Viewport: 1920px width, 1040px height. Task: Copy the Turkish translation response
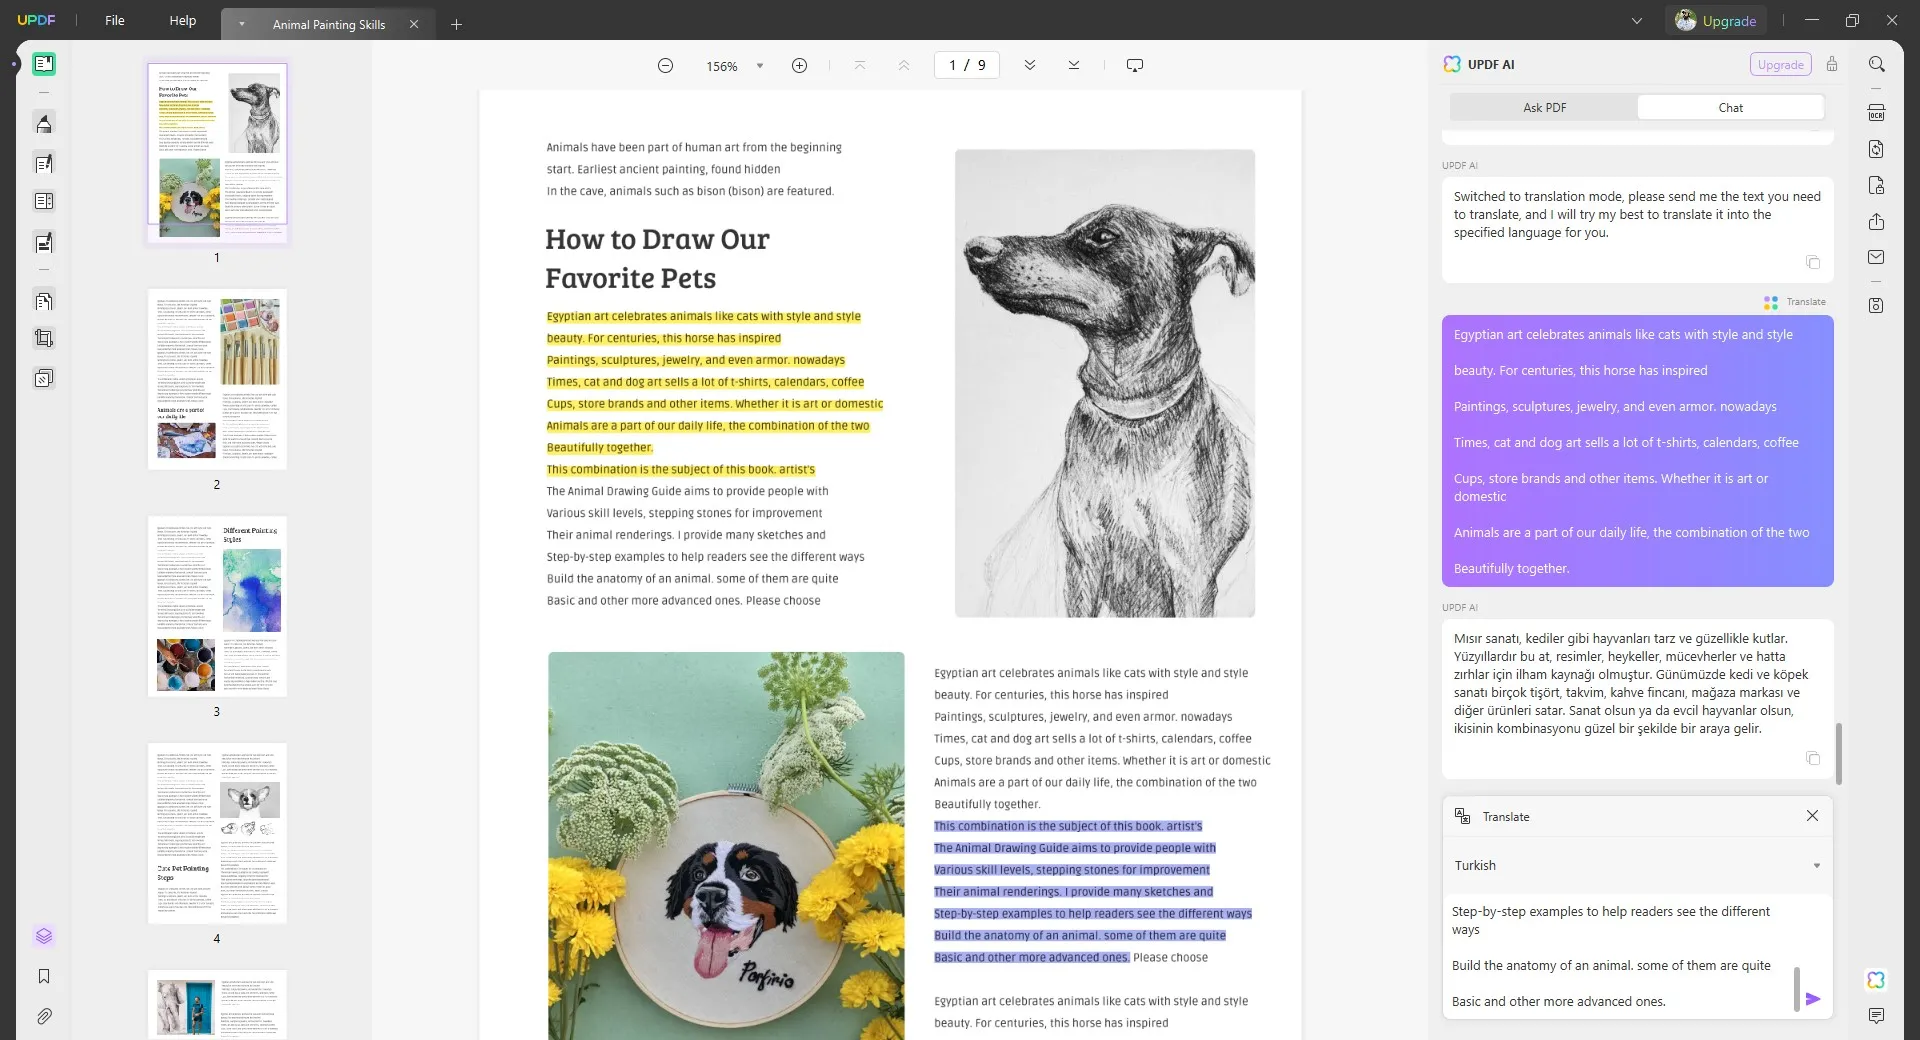(1813, 758)
